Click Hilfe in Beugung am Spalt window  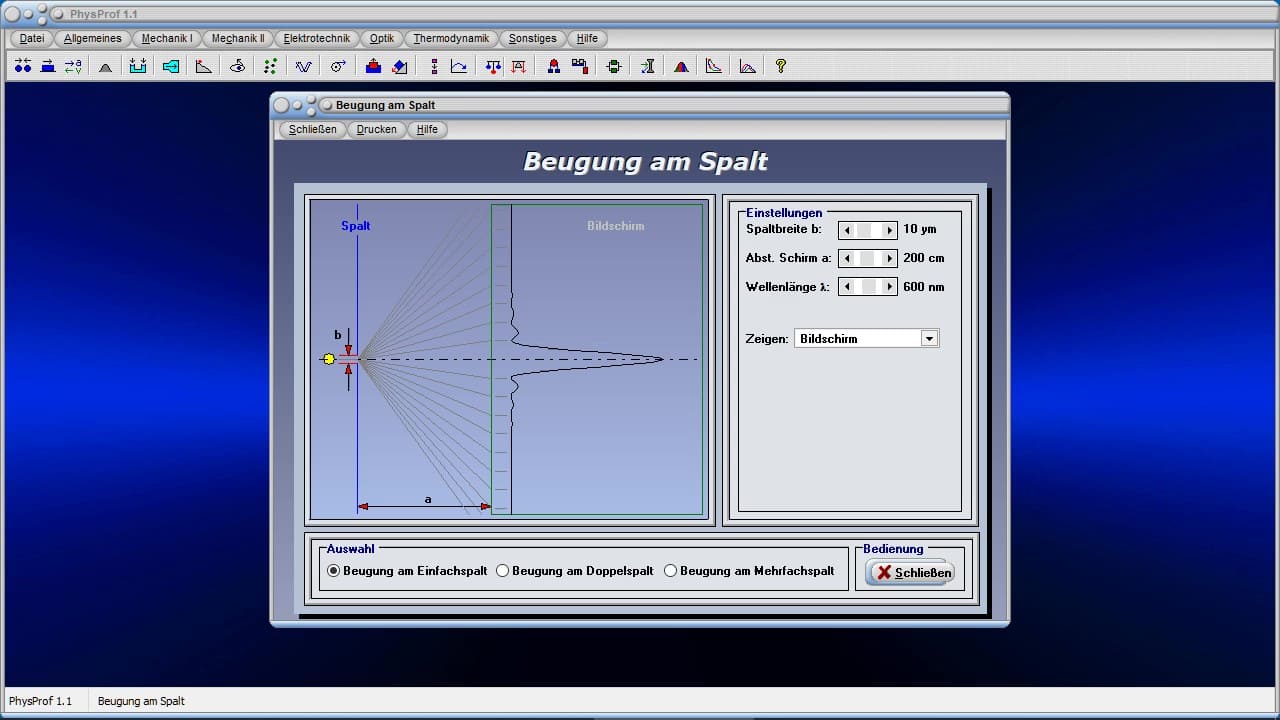coord(427,129)
